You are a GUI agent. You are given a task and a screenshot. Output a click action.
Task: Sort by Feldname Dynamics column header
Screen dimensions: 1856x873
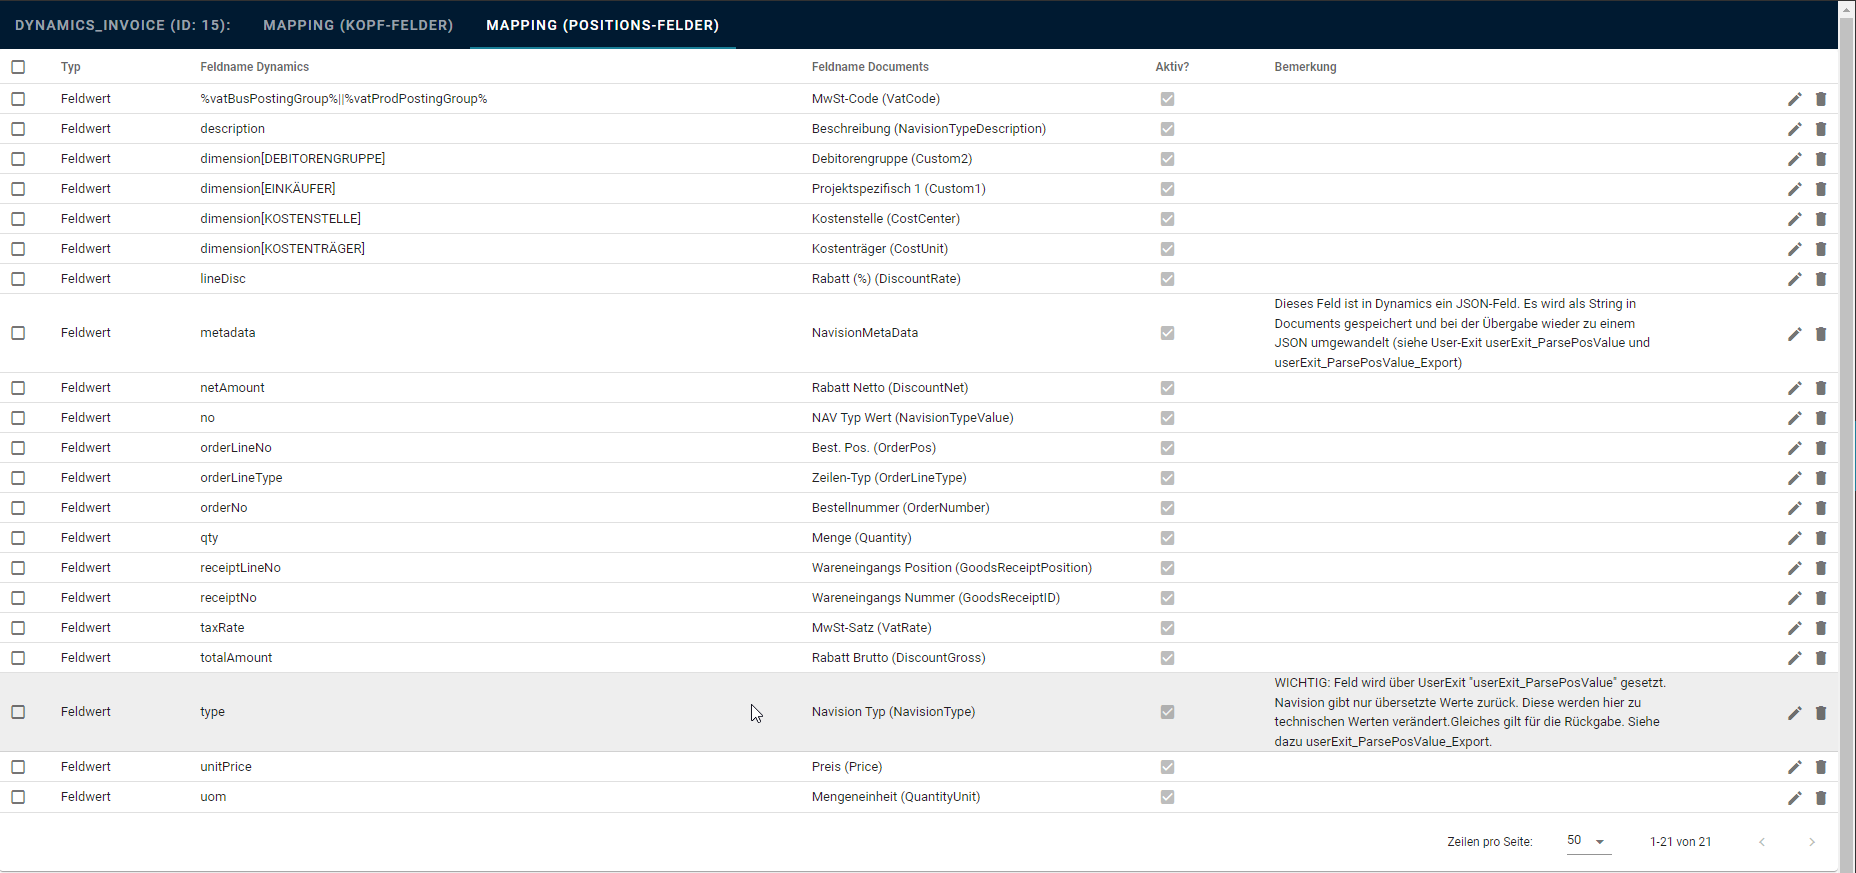click(254, 67)
